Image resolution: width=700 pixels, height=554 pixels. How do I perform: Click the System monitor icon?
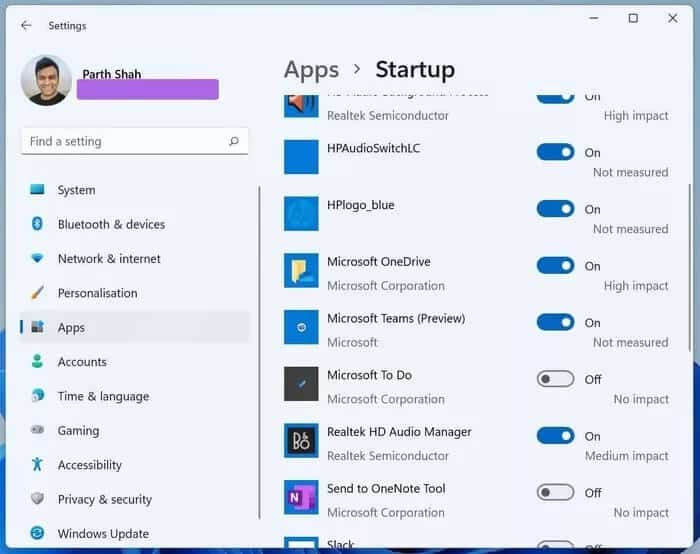tap(37, 190)
